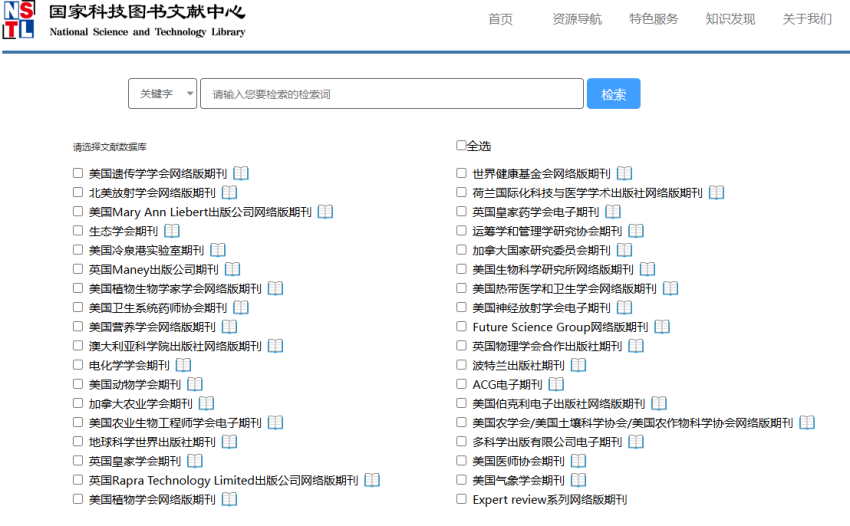Check the 美国农学会/美国土壤科学协会 journals checkbox

click(461, 422)
